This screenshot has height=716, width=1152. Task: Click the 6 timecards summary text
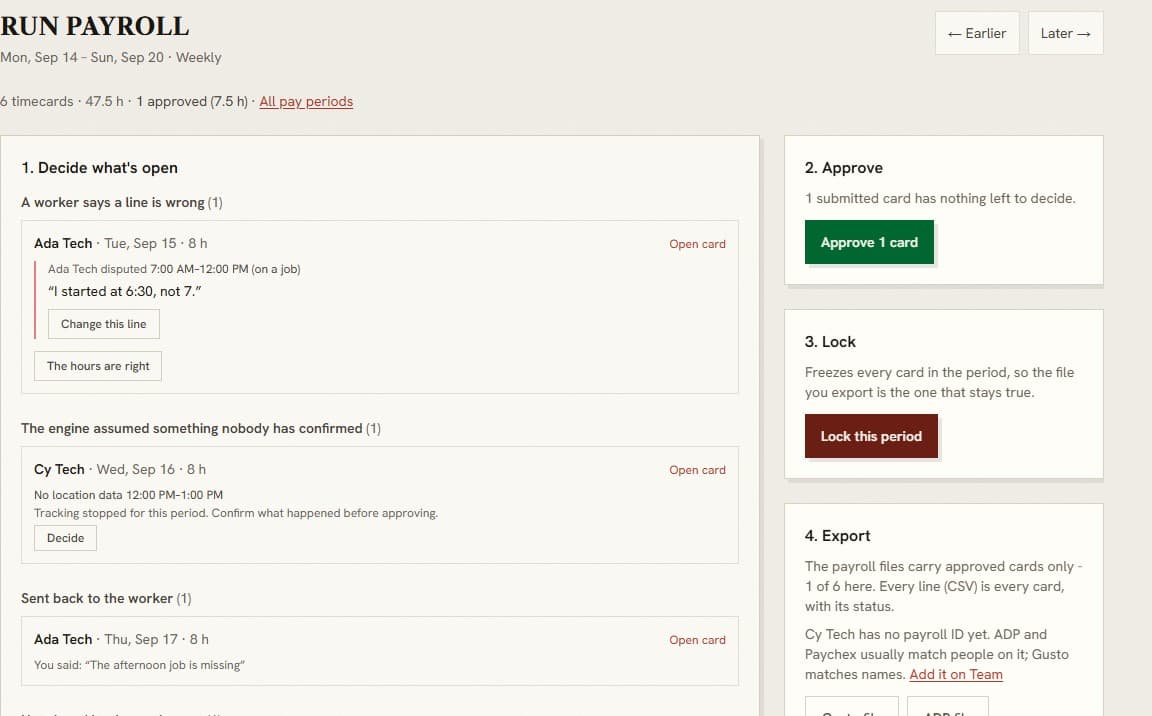coord(37,101)
